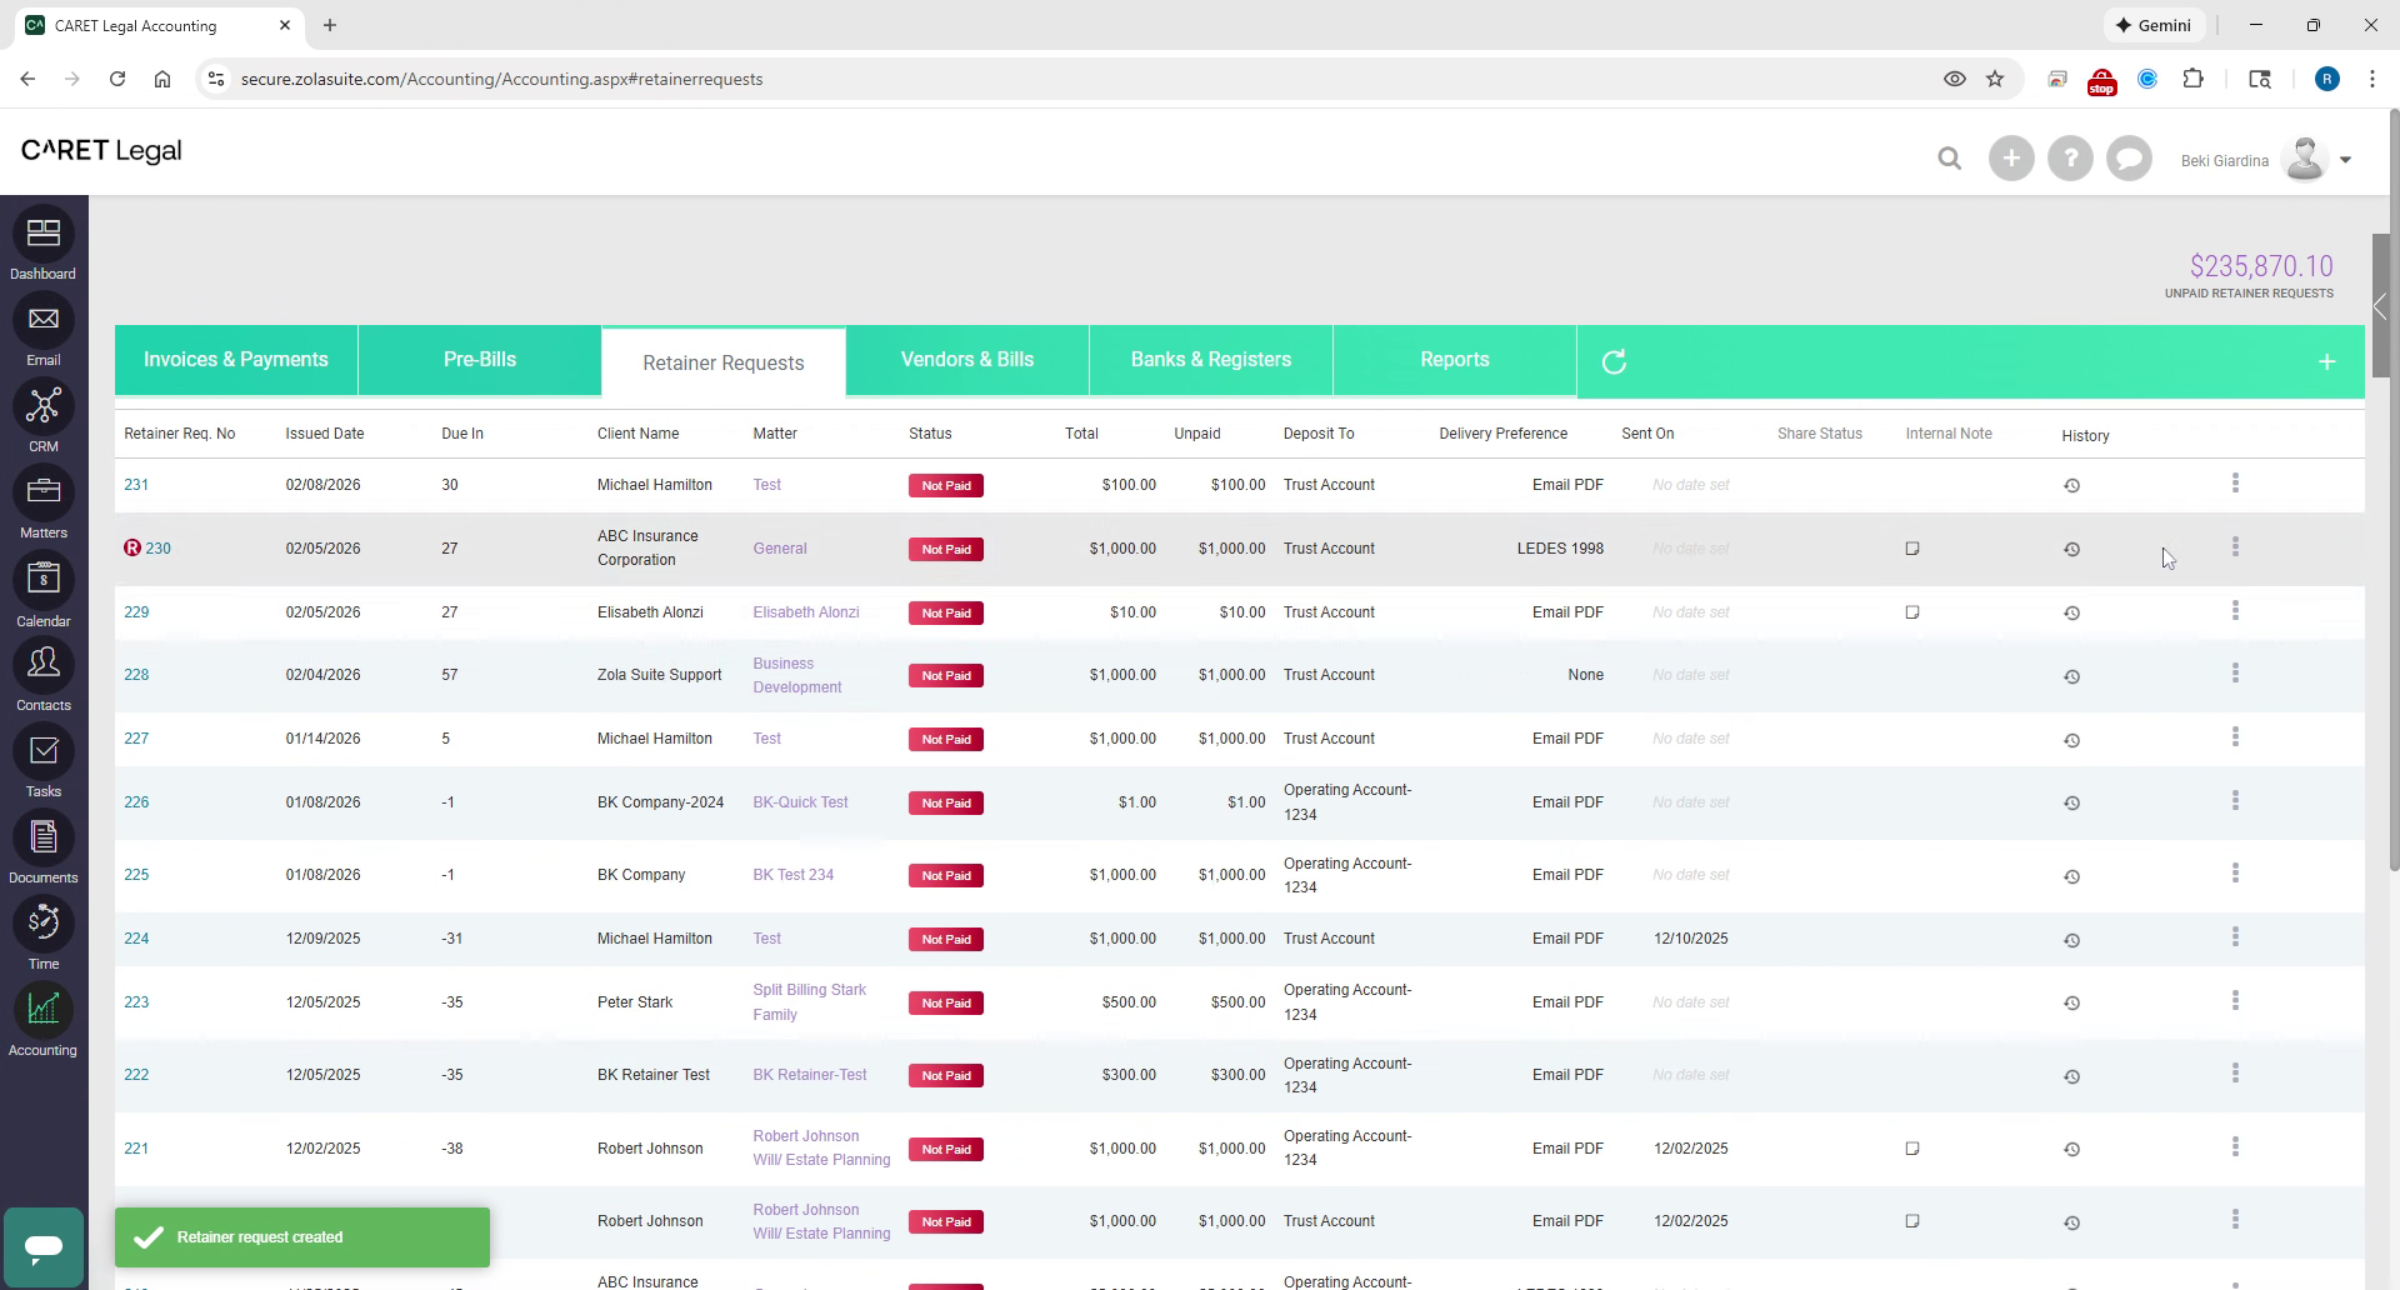The height and width of the screenshot is (1290, 2400).
Task: Click the refresh icon in the tab bar
Action: [x=1614, y=361]
